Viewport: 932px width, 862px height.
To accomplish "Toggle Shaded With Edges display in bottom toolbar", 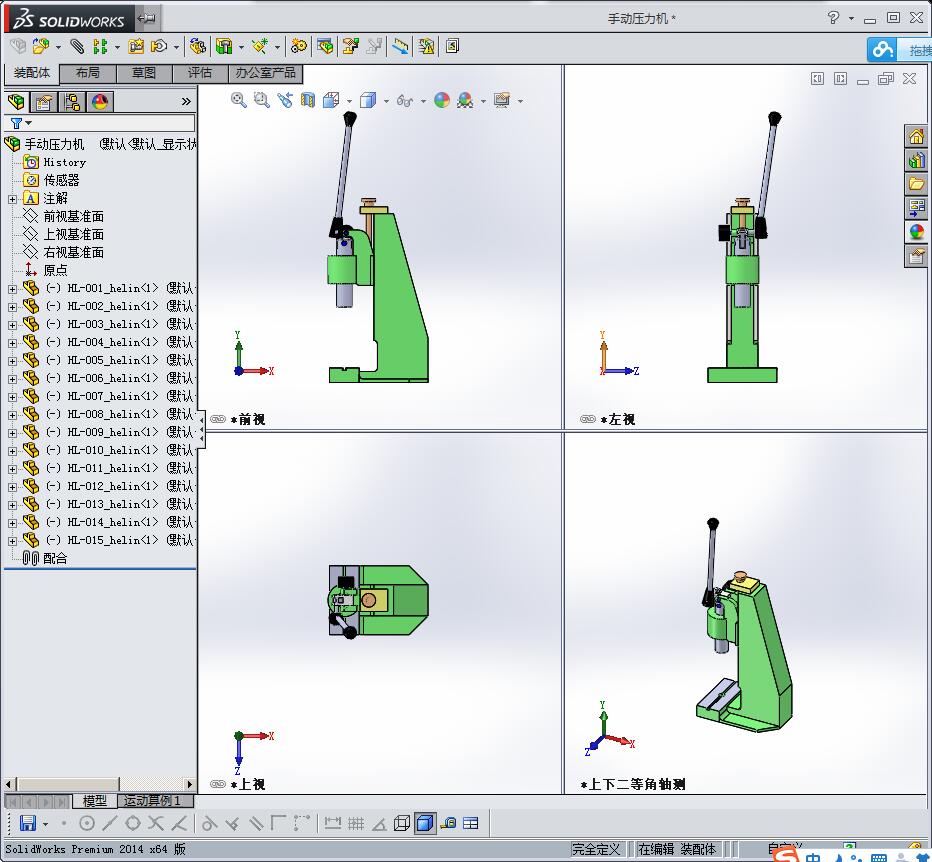I will click(425, 823).
